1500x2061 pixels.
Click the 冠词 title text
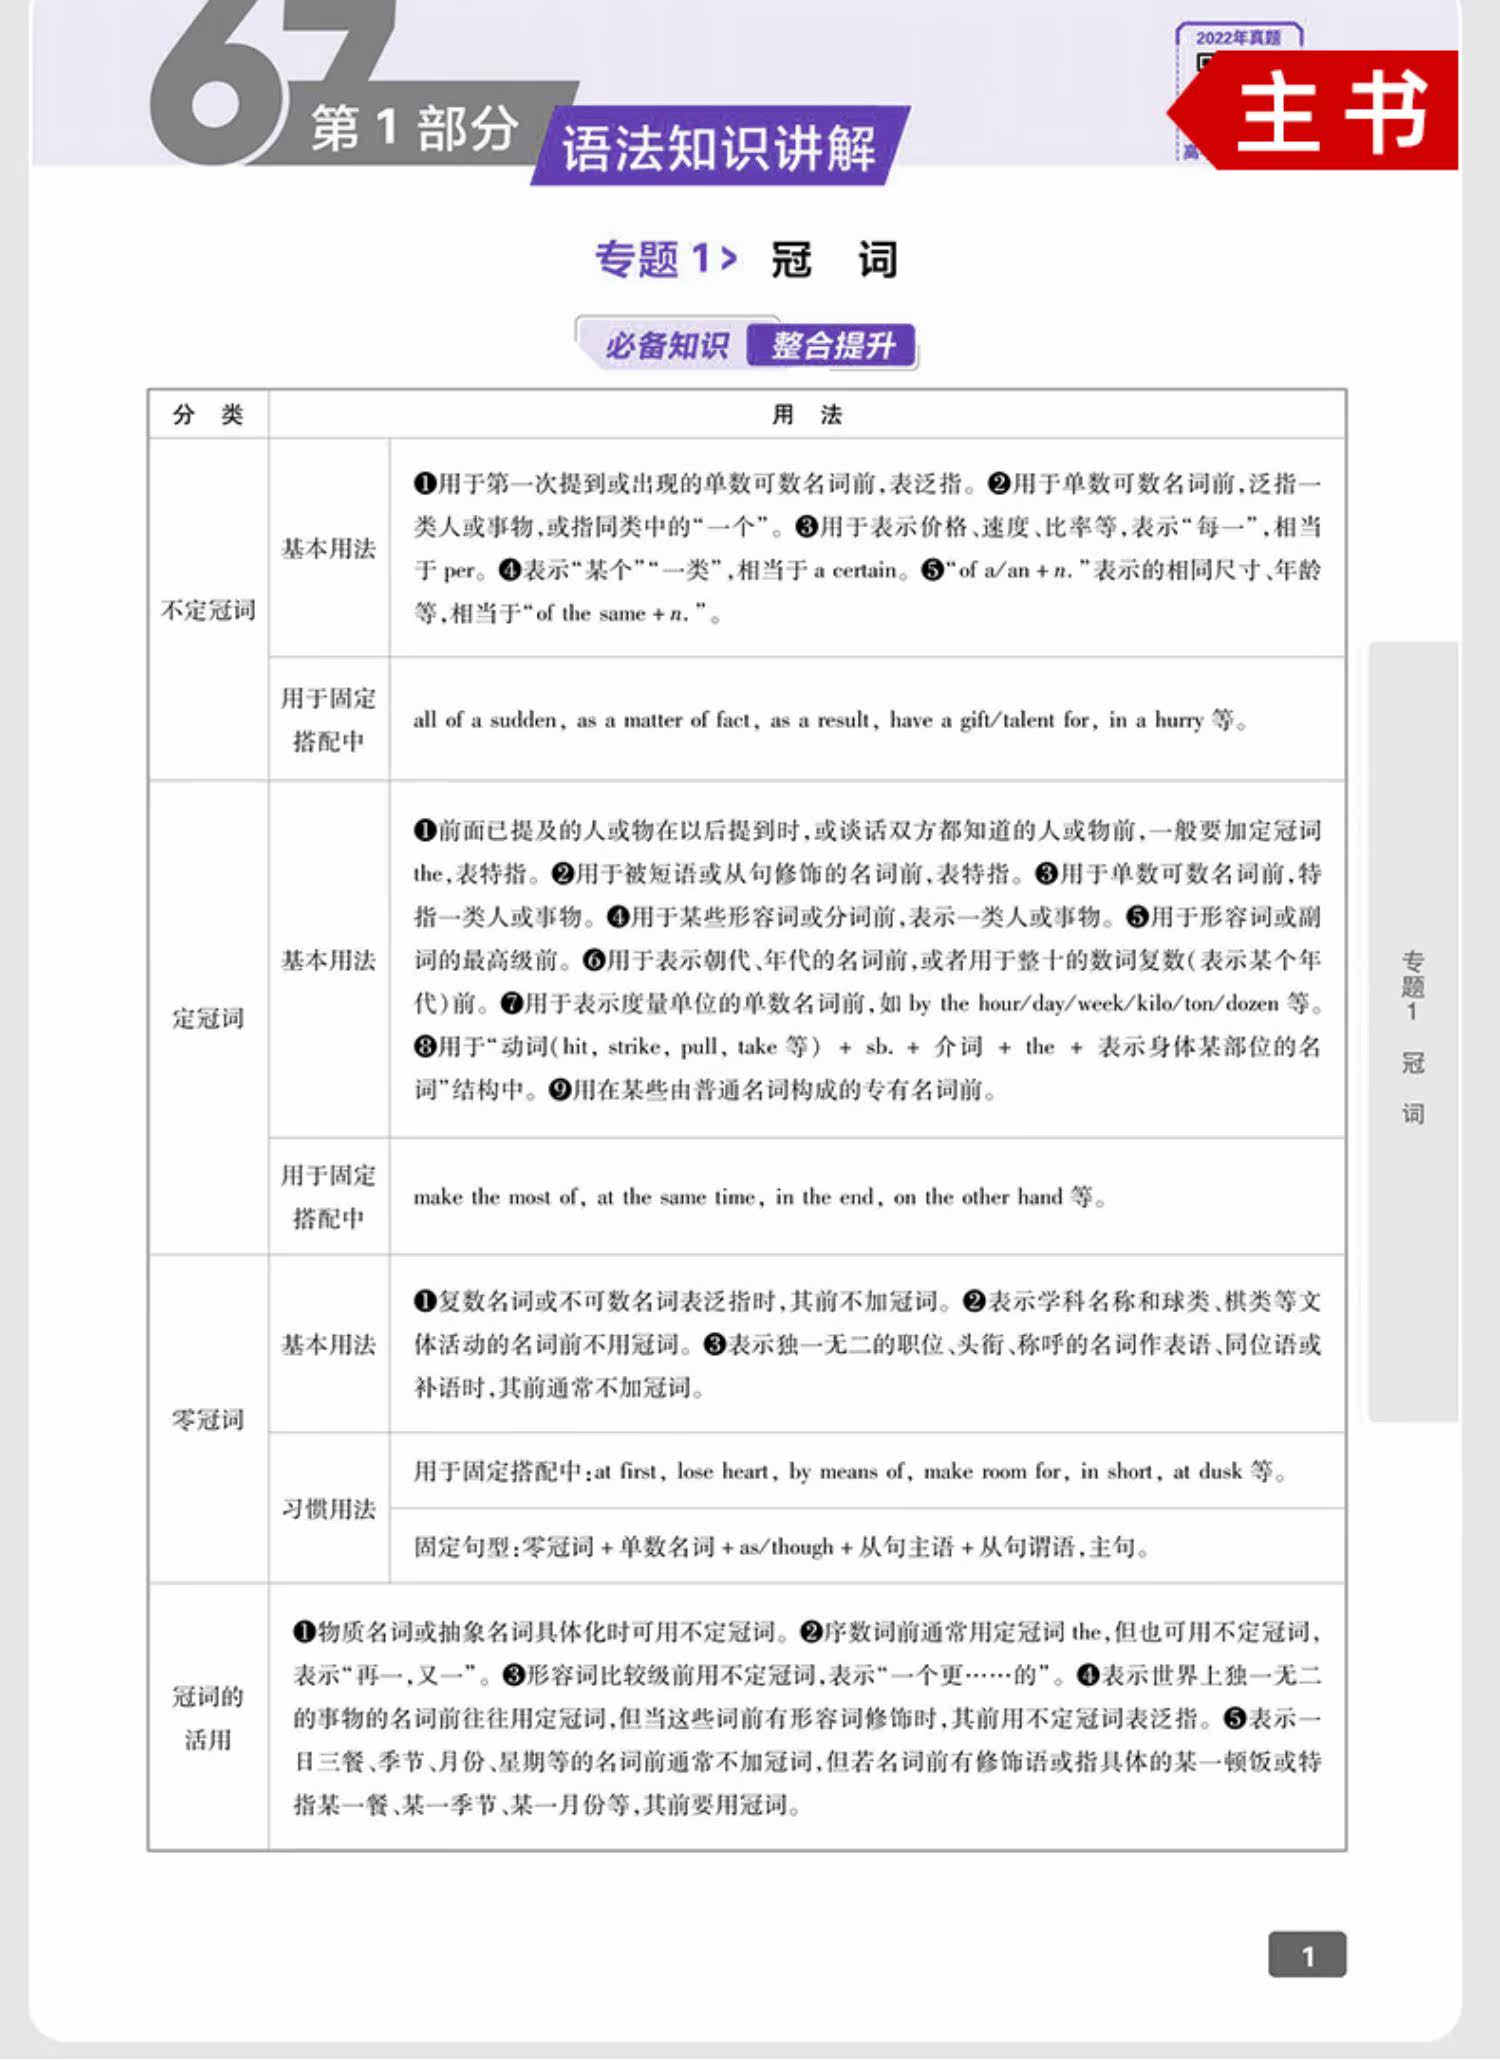[x=834, y=259]
